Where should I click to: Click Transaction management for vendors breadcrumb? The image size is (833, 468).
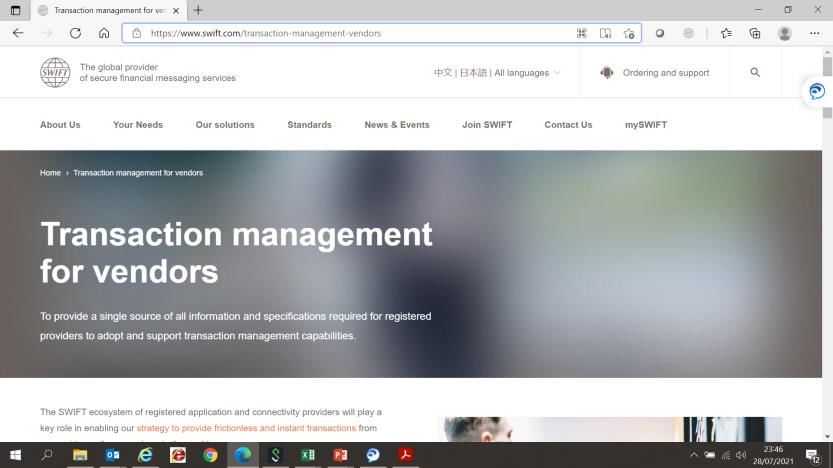pos(138,173)
